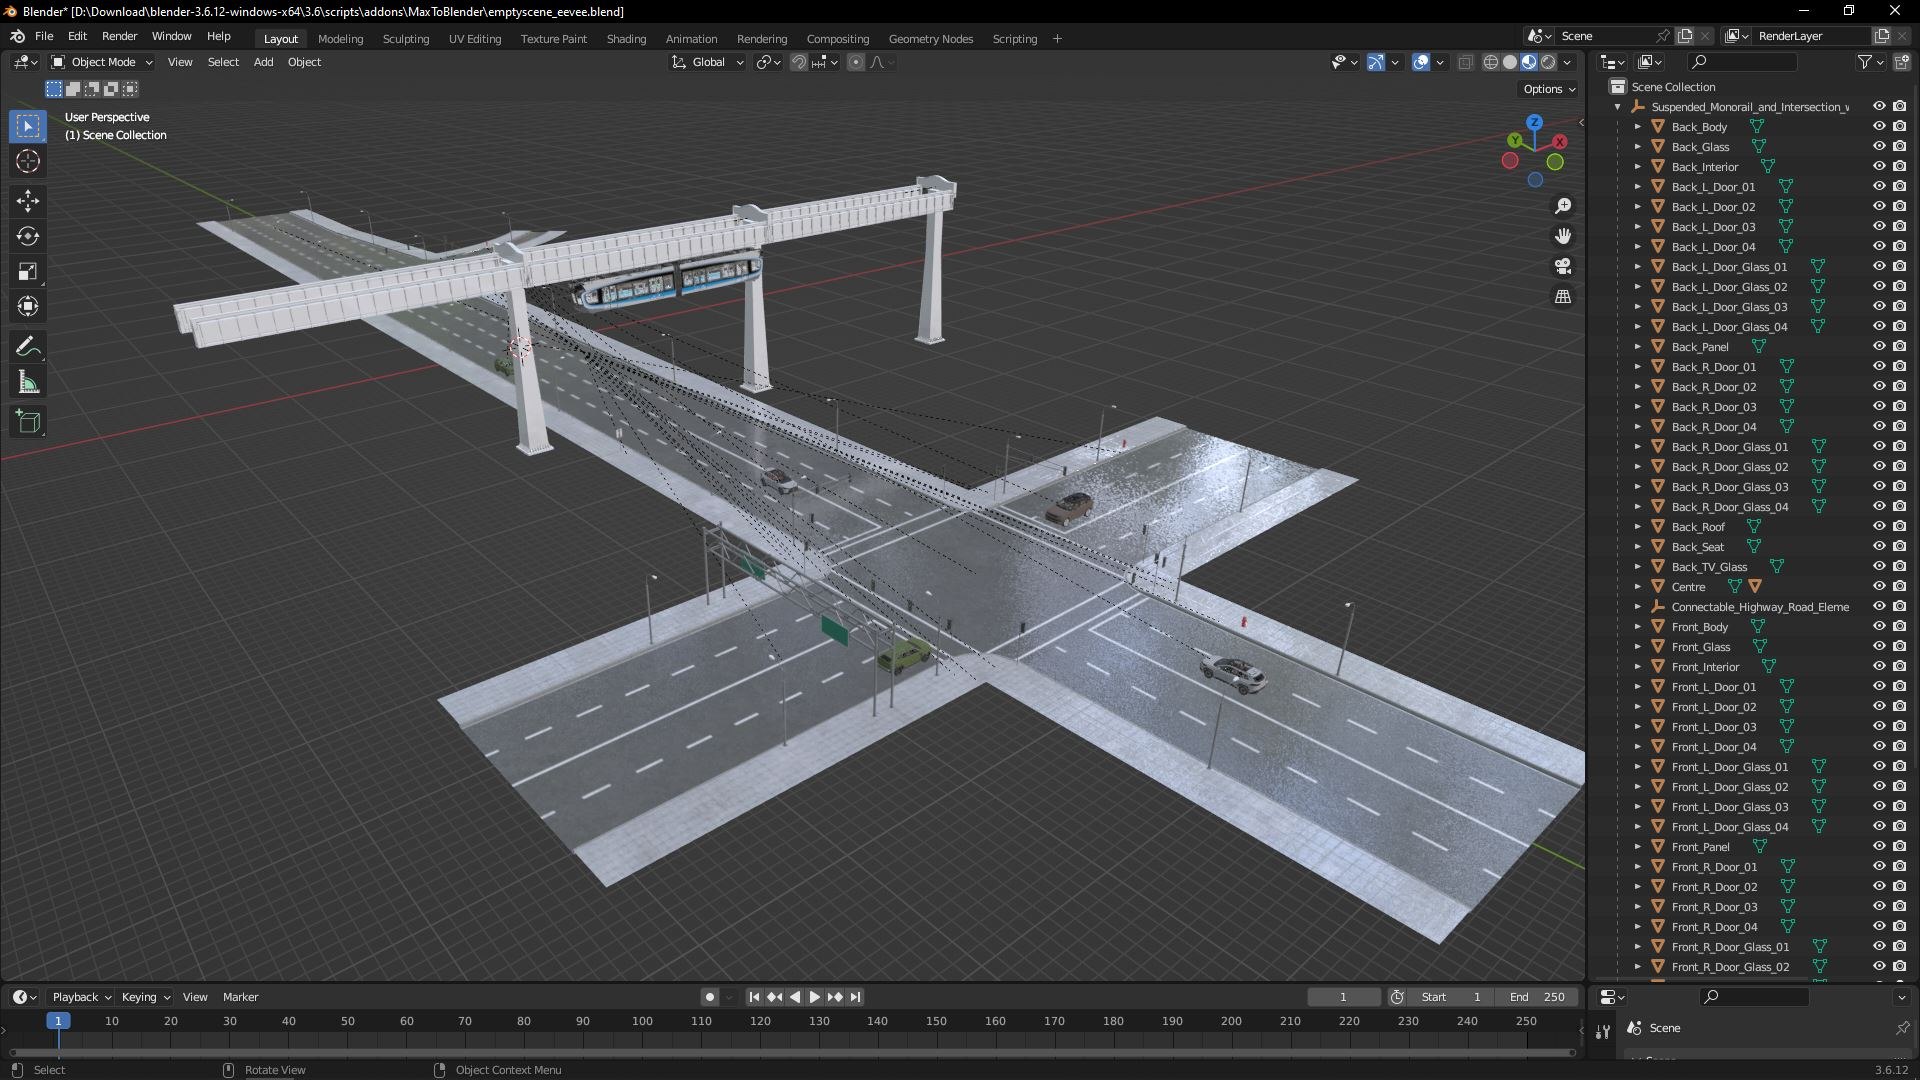Click the outliner search field
Image resolution: width=1920 pixels, height=1080 pixels.
[1741, 62]
